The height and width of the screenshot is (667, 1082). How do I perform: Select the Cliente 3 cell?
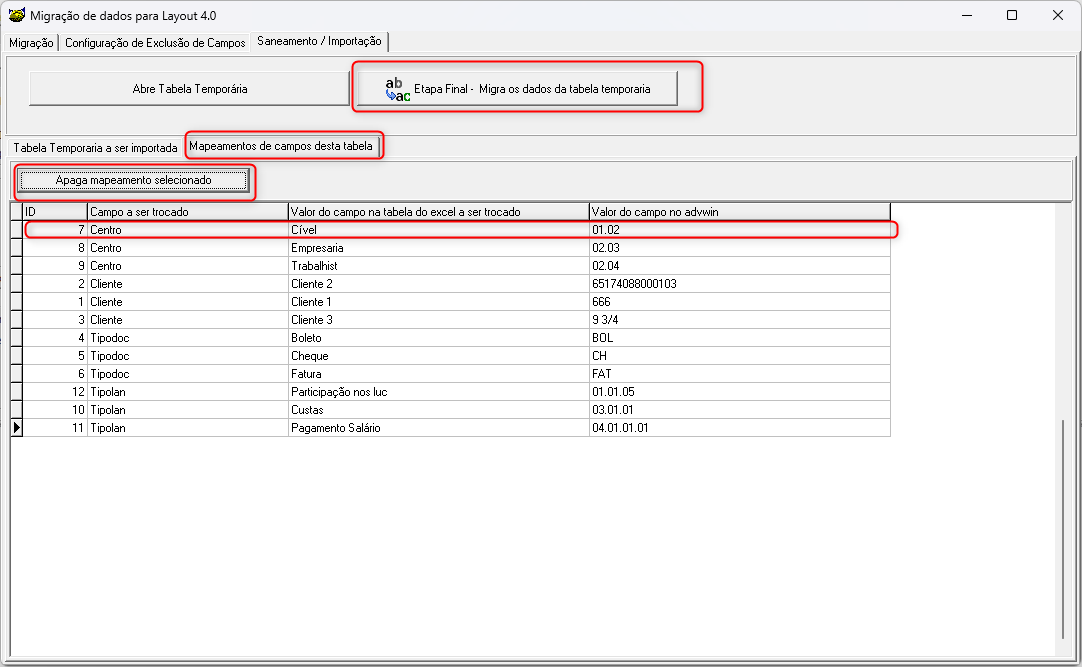tap(439, 319)
